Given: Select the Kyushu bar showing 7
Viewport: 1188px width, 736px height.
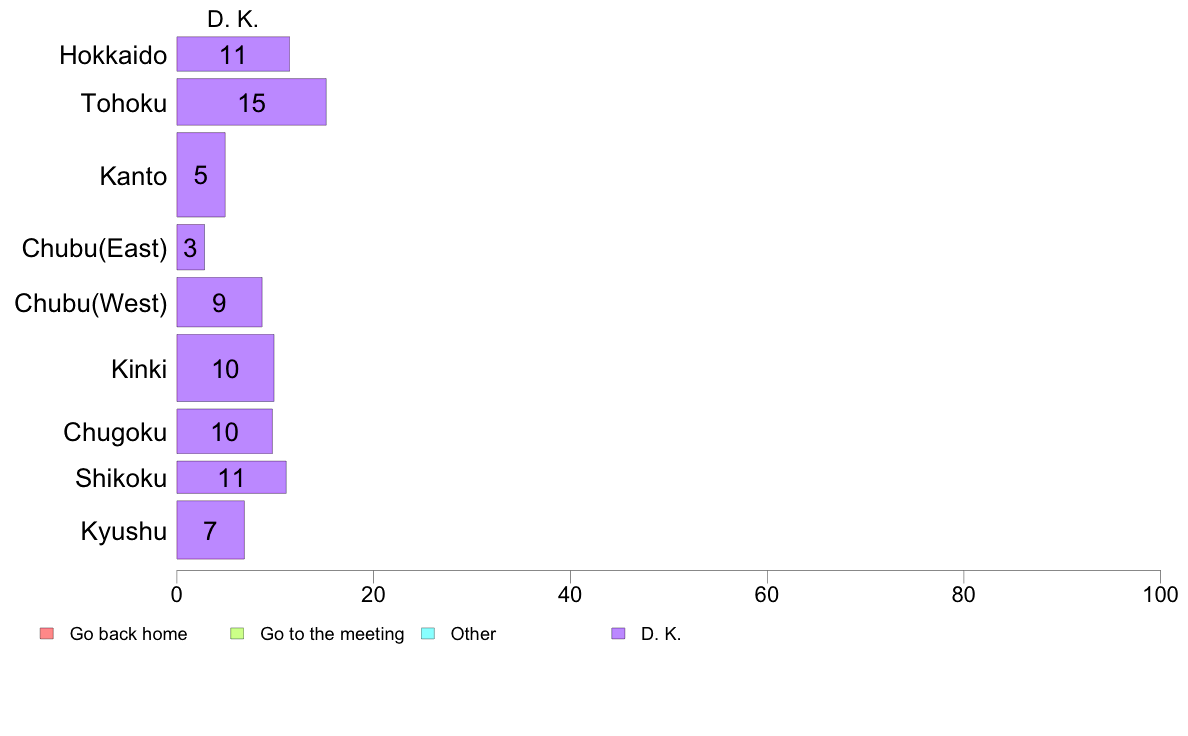Looking at the screenshot, I should (x=211, y=530).
